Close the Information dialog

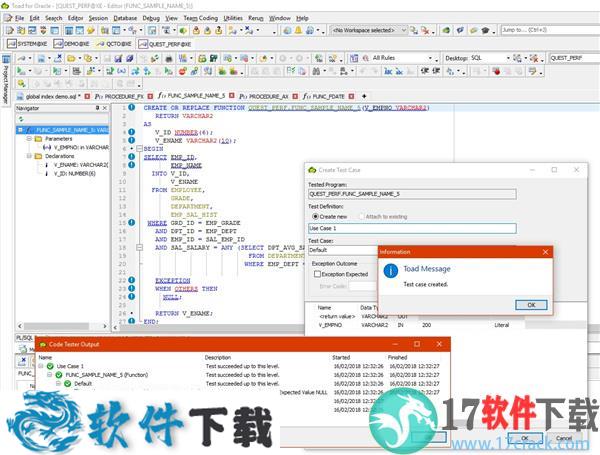coord(545,252)
